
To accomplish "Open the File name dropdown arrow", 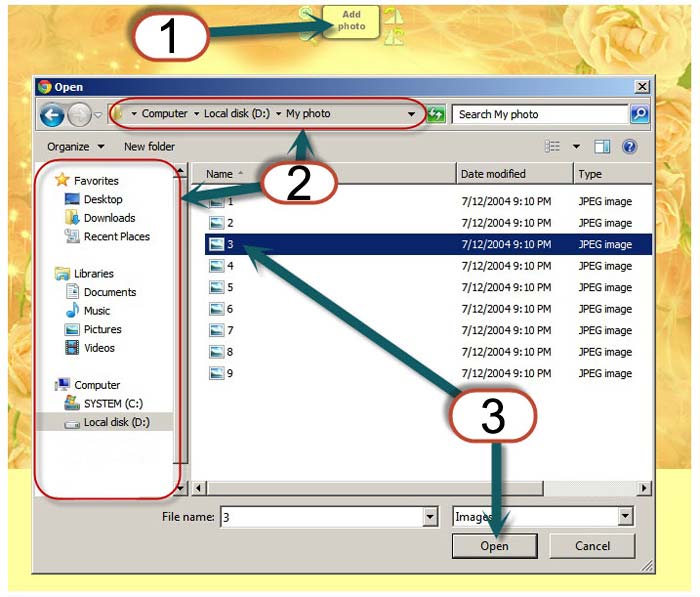I will 431,517.
